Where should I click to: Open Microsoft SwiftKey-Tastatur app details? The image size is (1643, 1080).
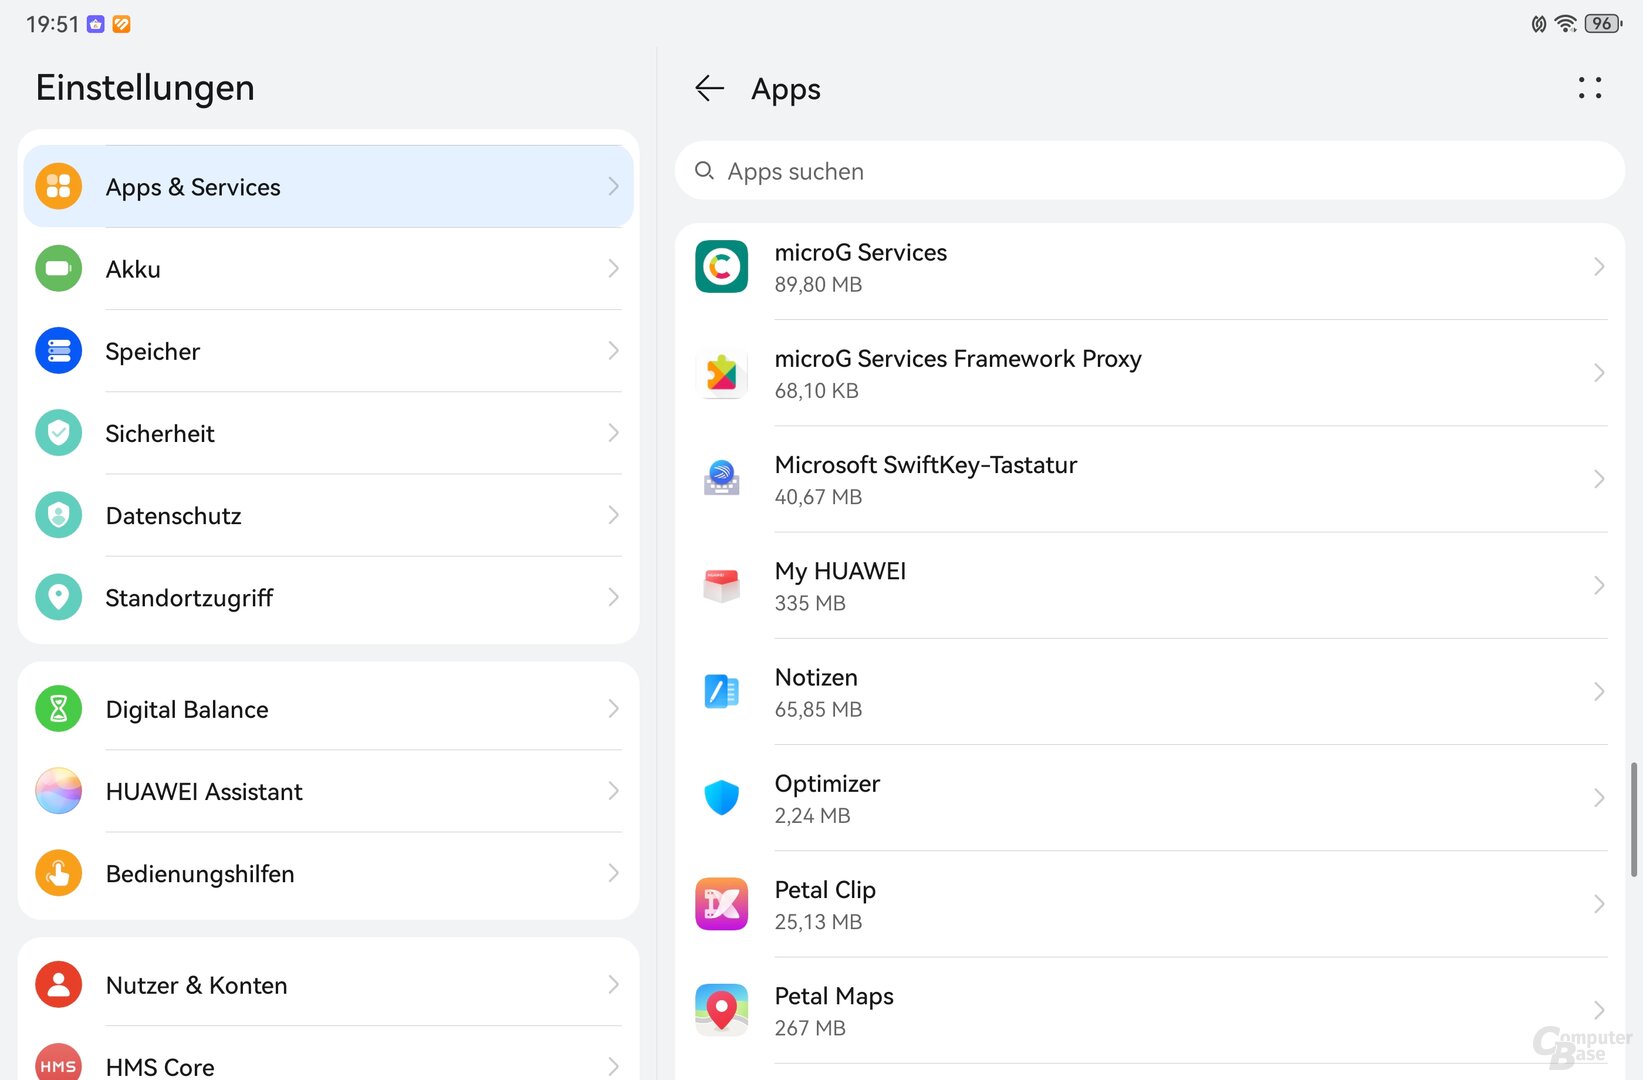point(1150,479)
